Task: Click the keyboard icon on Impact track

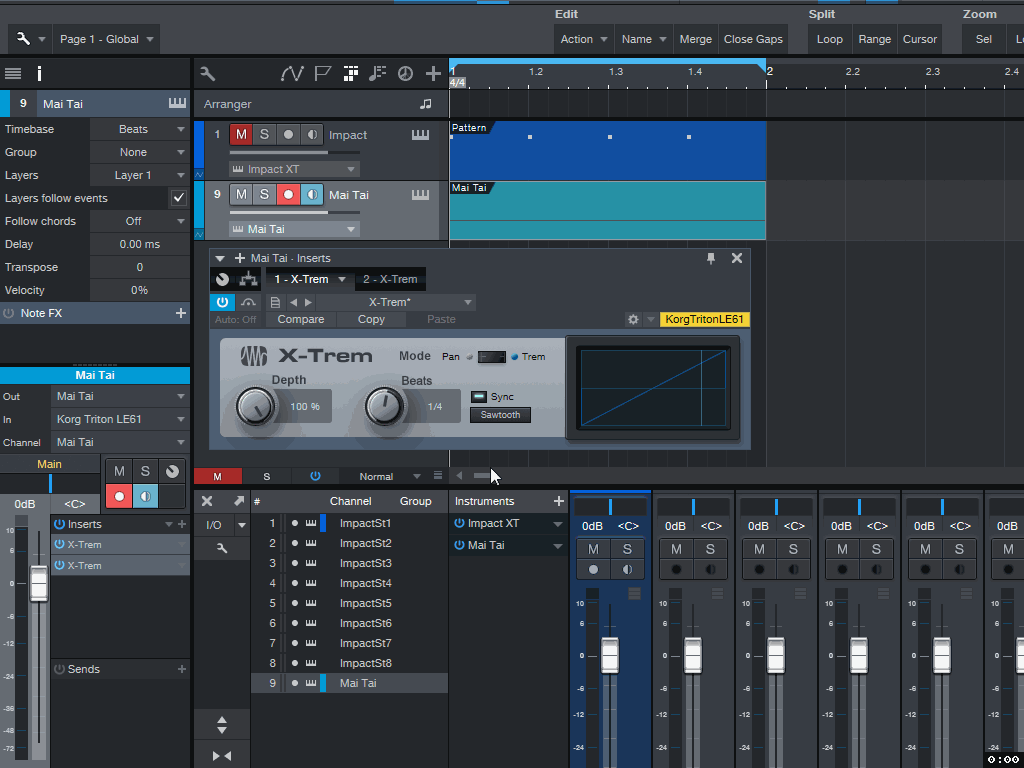Action: tap(420, 135)
